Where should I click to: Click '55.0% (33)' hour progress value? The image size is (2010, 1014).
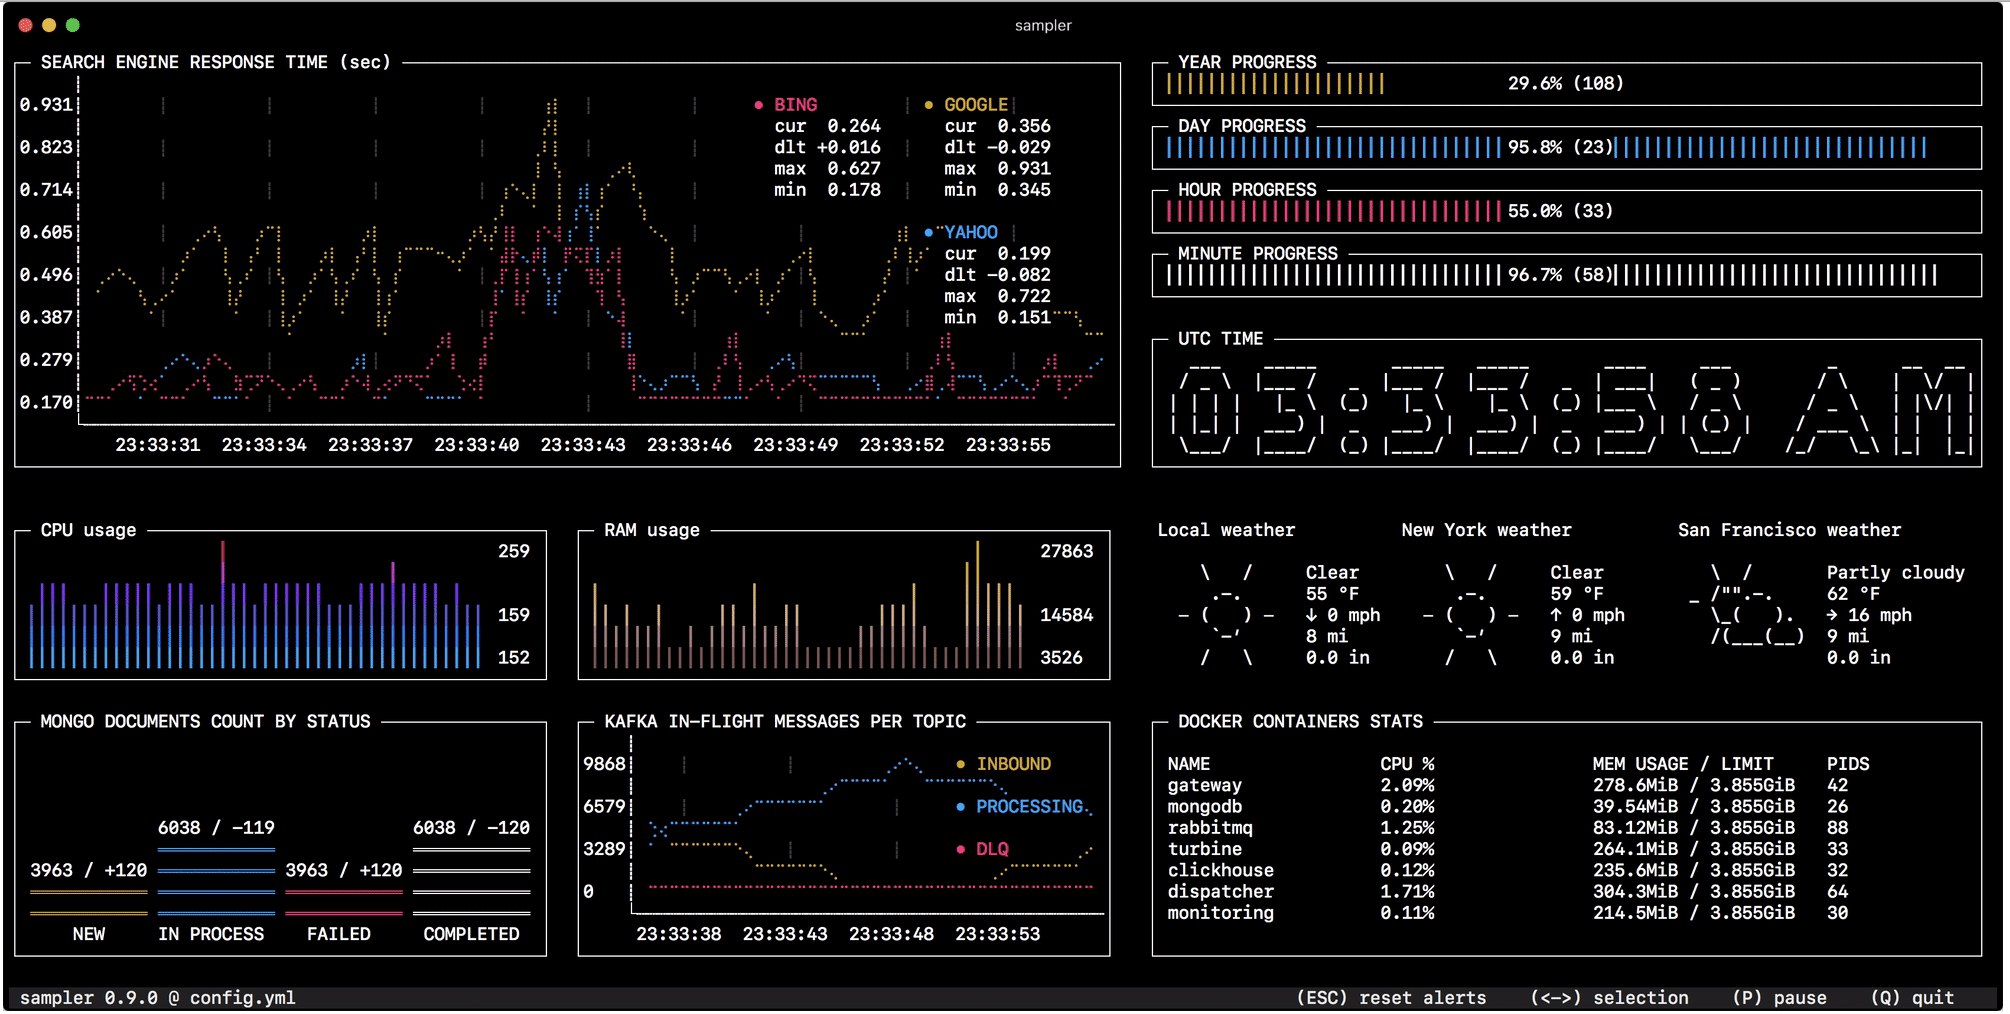[x=1560, y=211]
